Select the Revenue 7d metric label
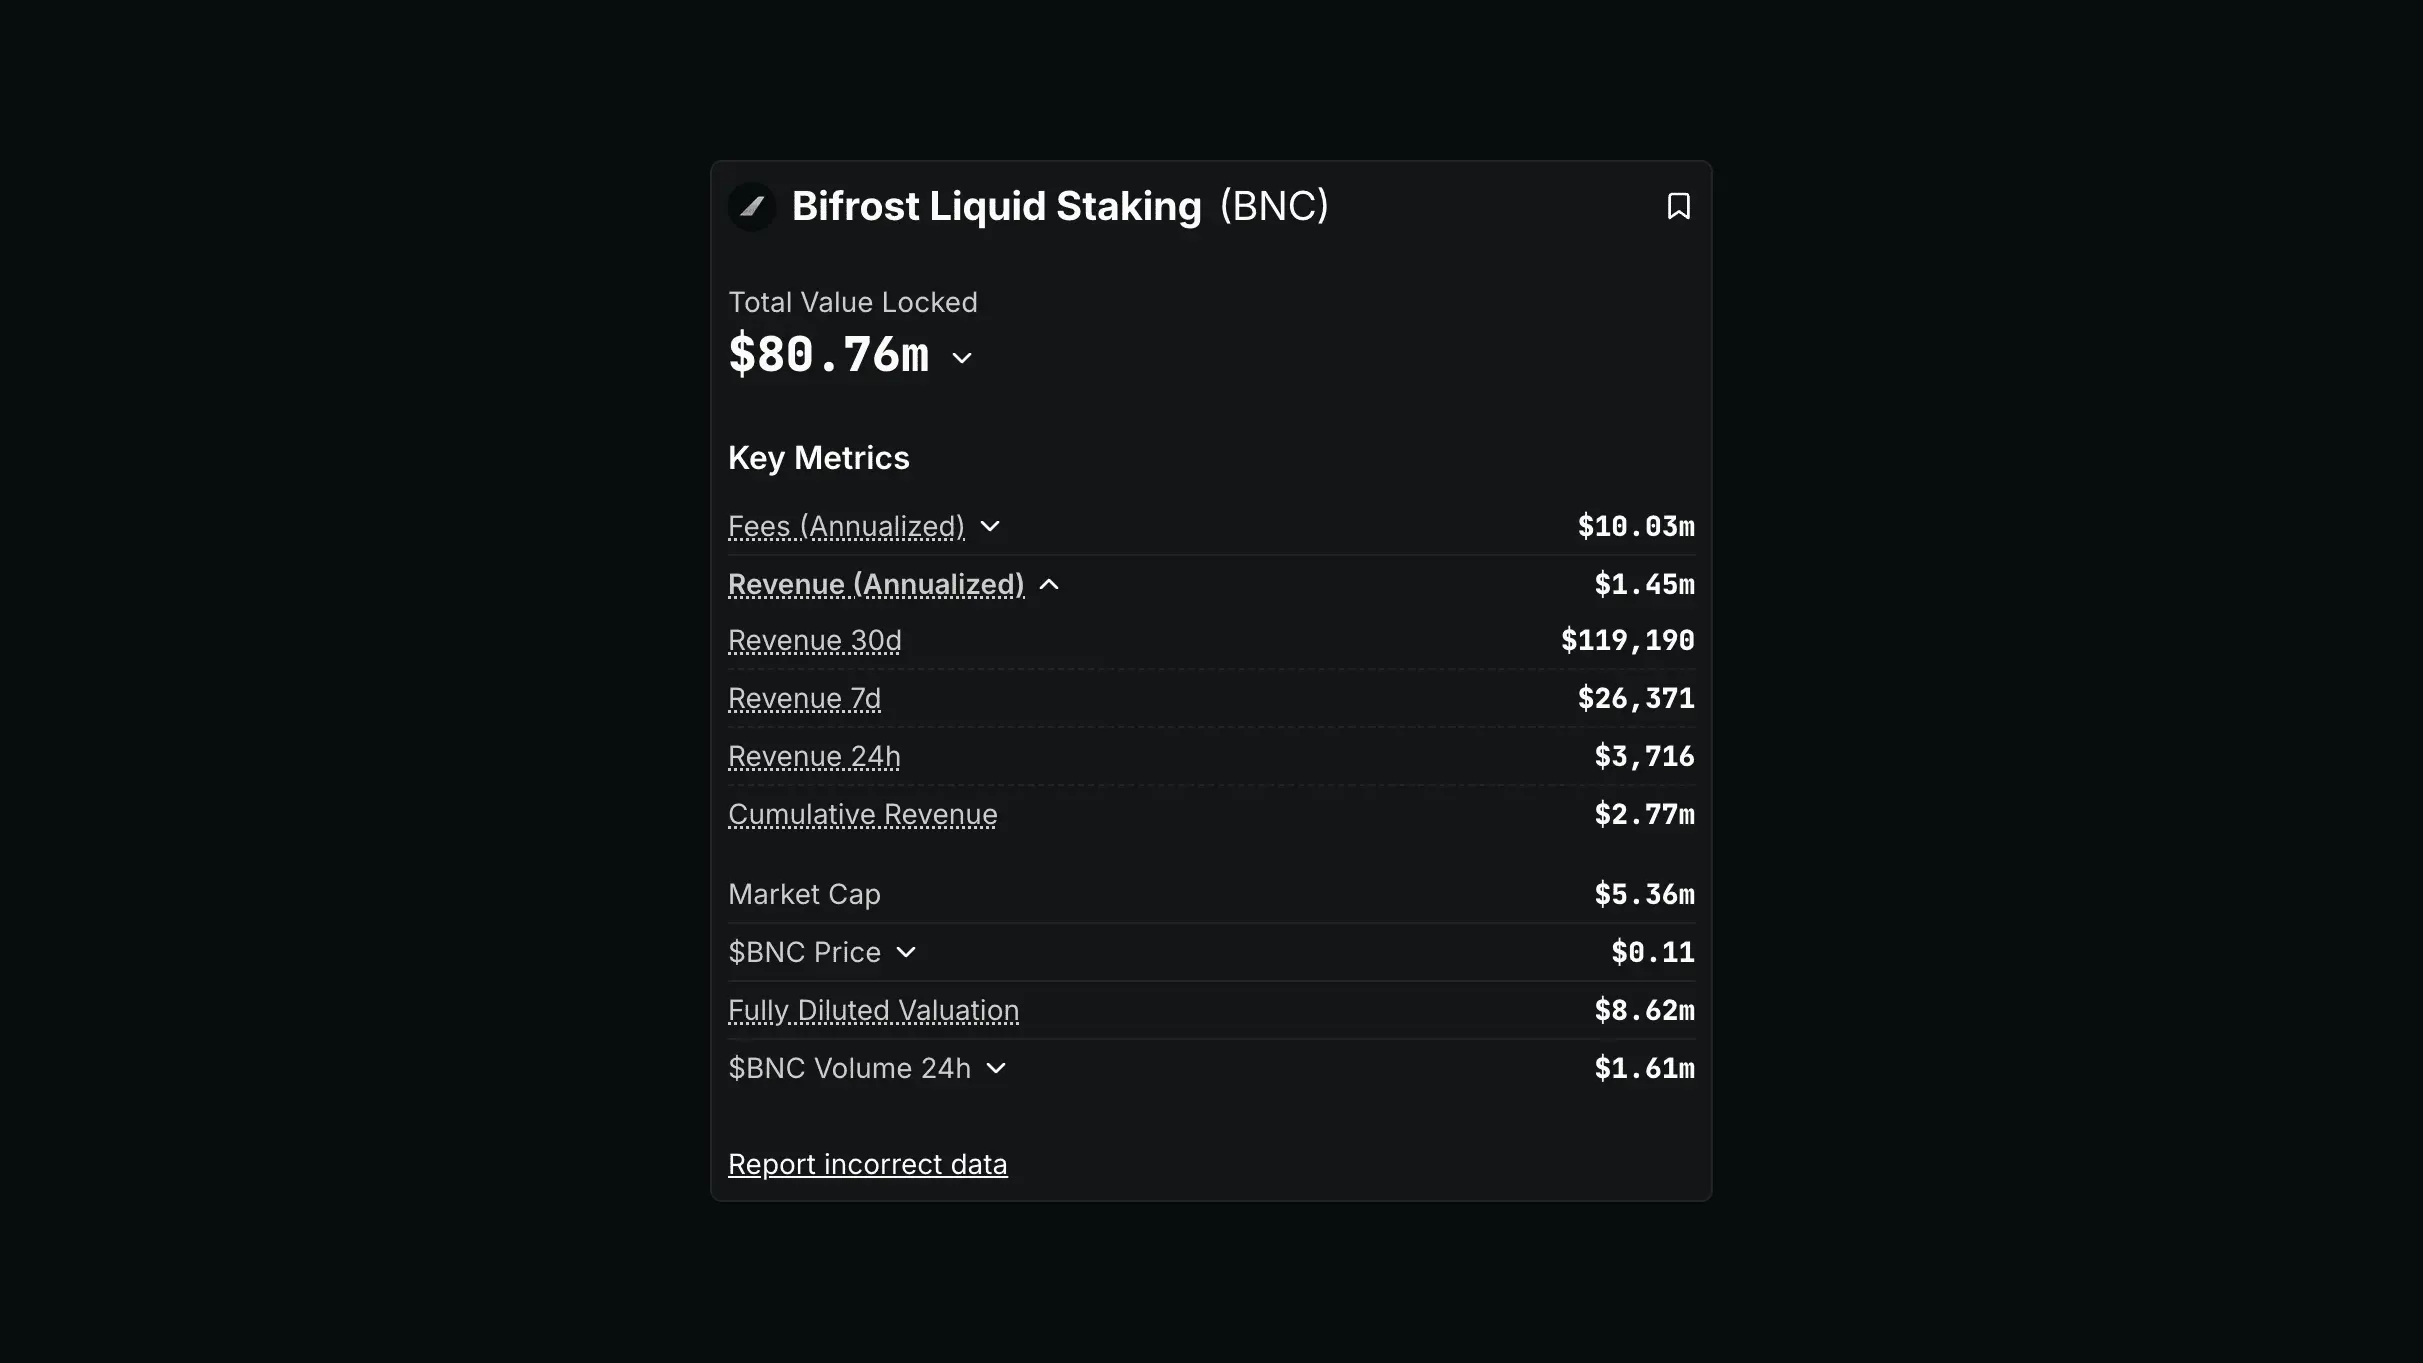 pyautogui.click(x=804, y=698)
